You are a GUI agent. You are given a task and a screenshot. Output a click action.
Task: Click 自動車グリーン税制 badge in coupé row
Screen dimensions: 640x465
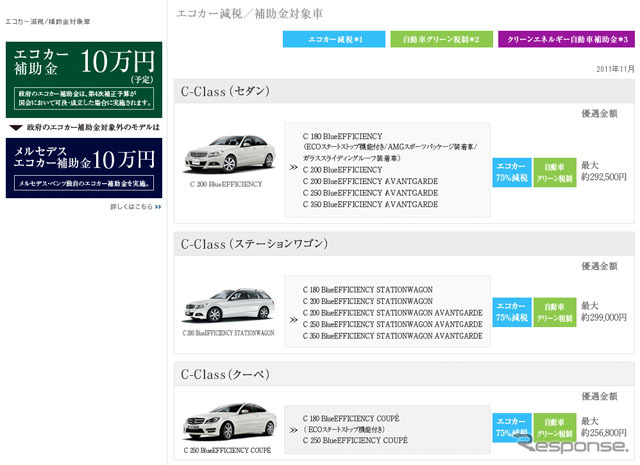555,427
